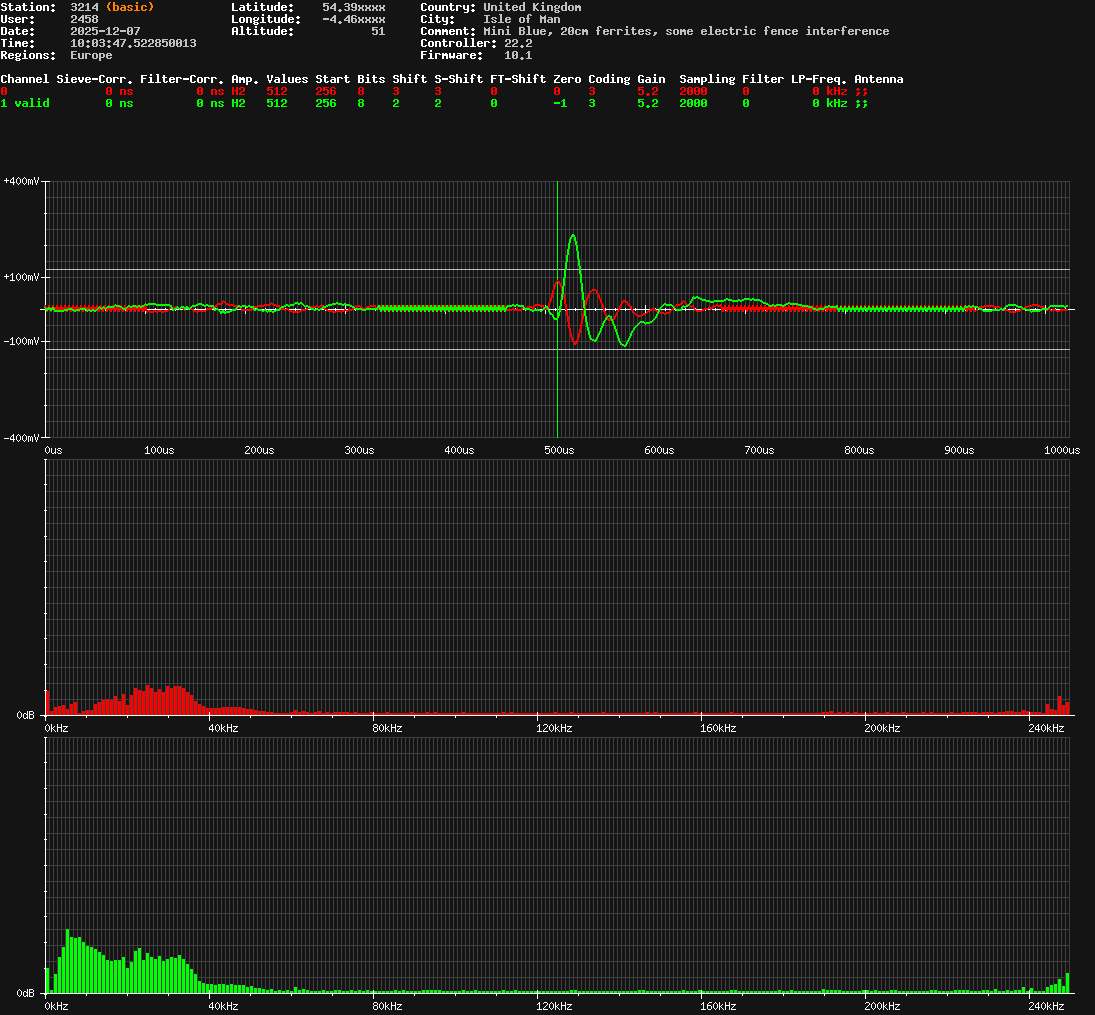Click the tall green waveform peak
The width and height of the screenshot is (1095, 1015).
point(573,237)
